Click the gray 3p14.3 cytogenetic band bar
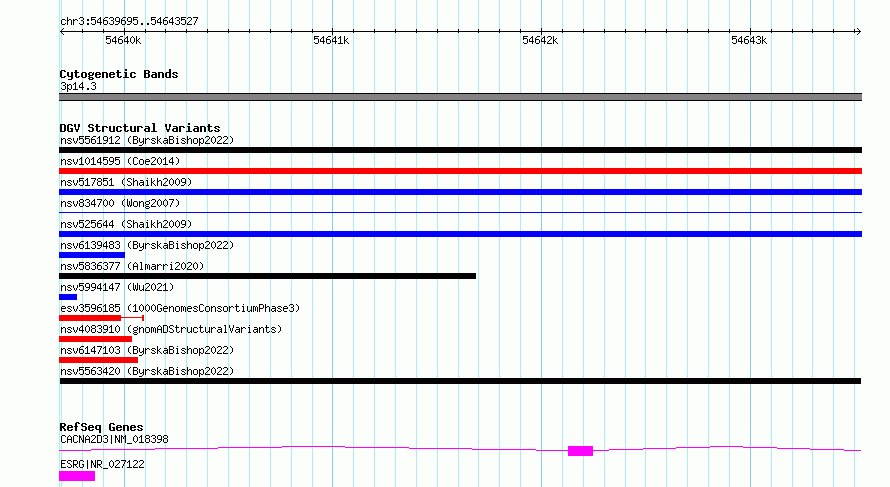Image resolution: width=890 pixels, height=487 pixels. click(x=460, y=97)
